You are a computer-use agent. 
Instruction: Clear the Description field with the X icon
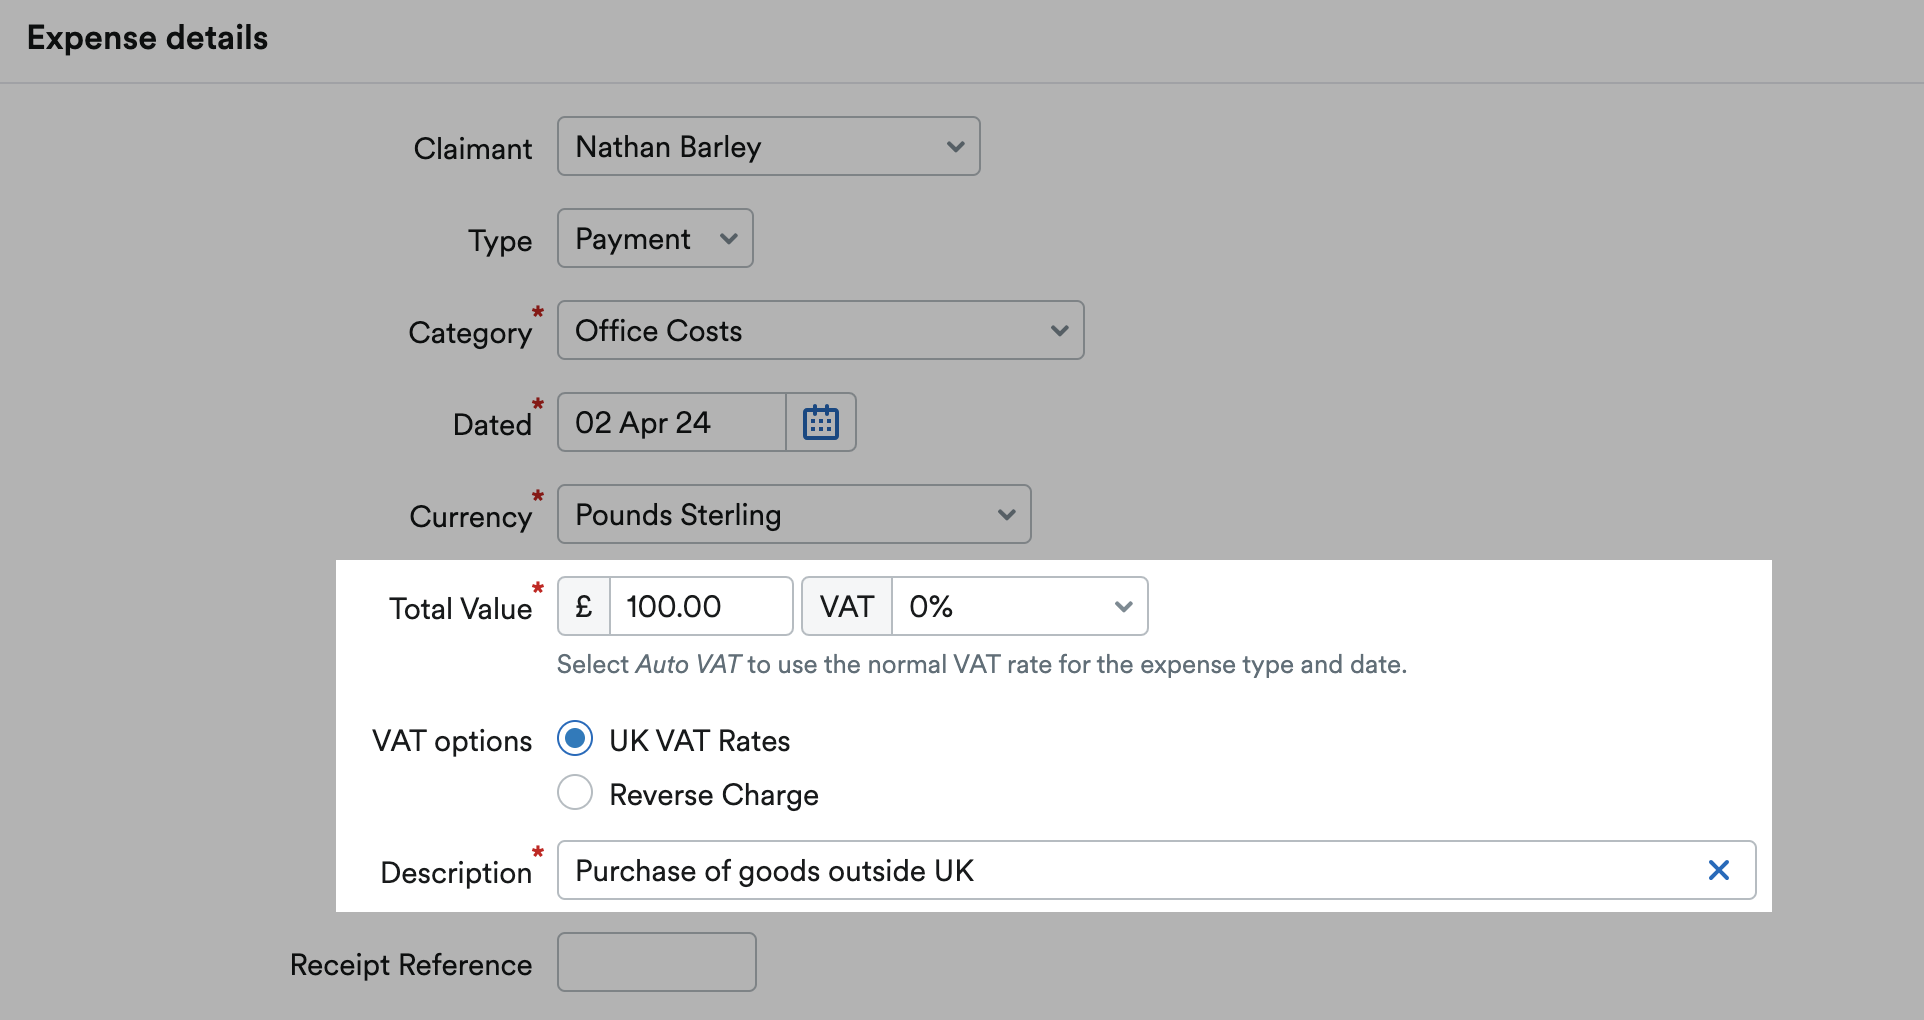point(1718,870)
